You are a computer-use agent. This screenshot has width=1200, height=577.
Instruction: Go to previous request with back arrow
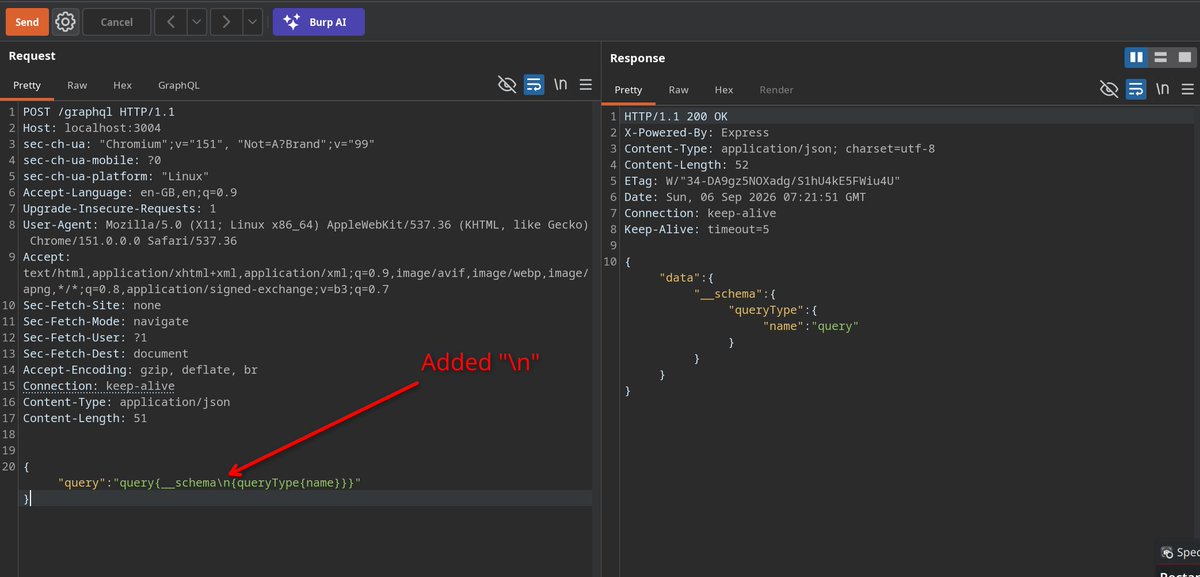pyautogui.click(x=171, y=22)
